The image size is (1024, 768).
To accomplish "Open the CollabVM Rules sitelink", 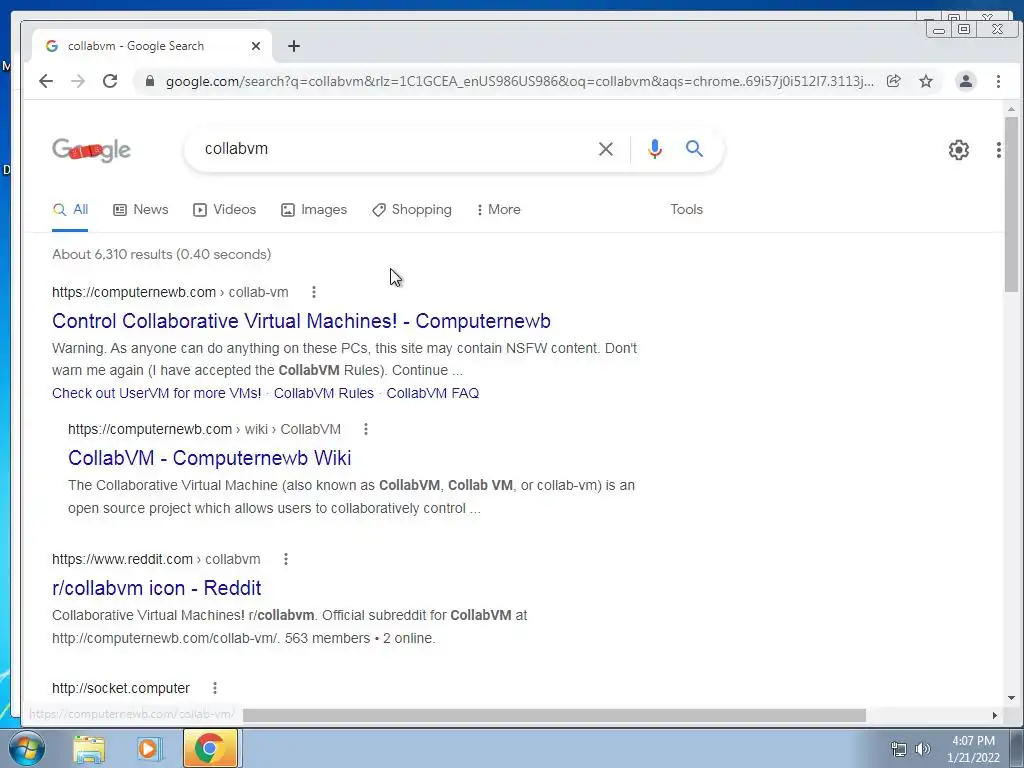I will [x=323, y=393].
